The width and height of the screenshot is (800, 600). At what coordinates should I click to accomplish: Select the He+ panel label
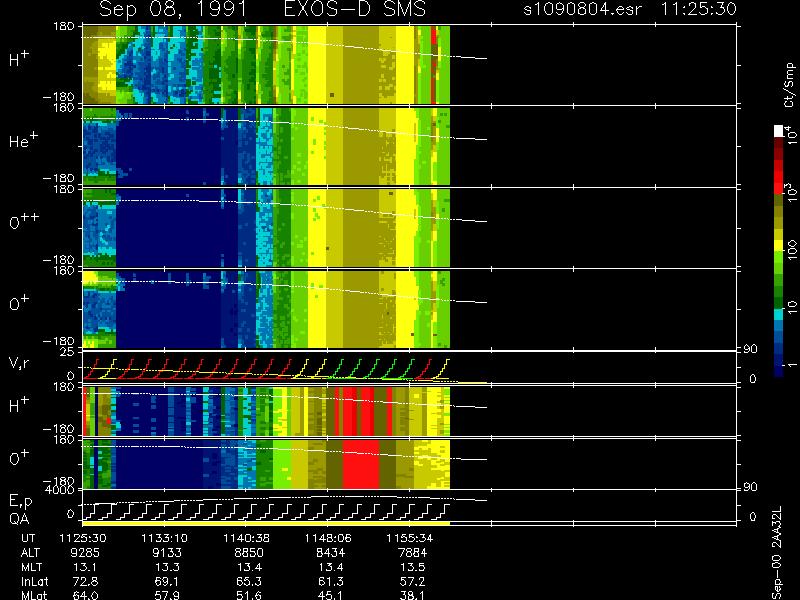(23, 140)
